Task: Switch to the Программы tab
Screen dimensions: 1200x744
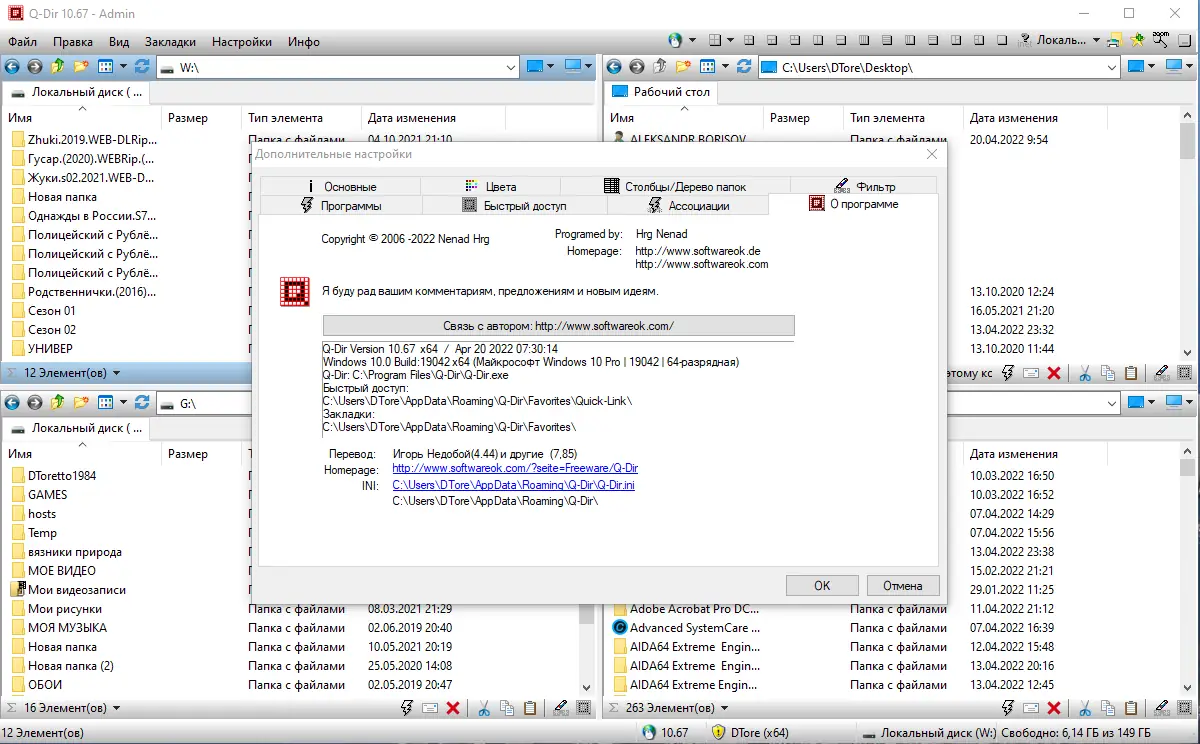Action: pos(341,205)
